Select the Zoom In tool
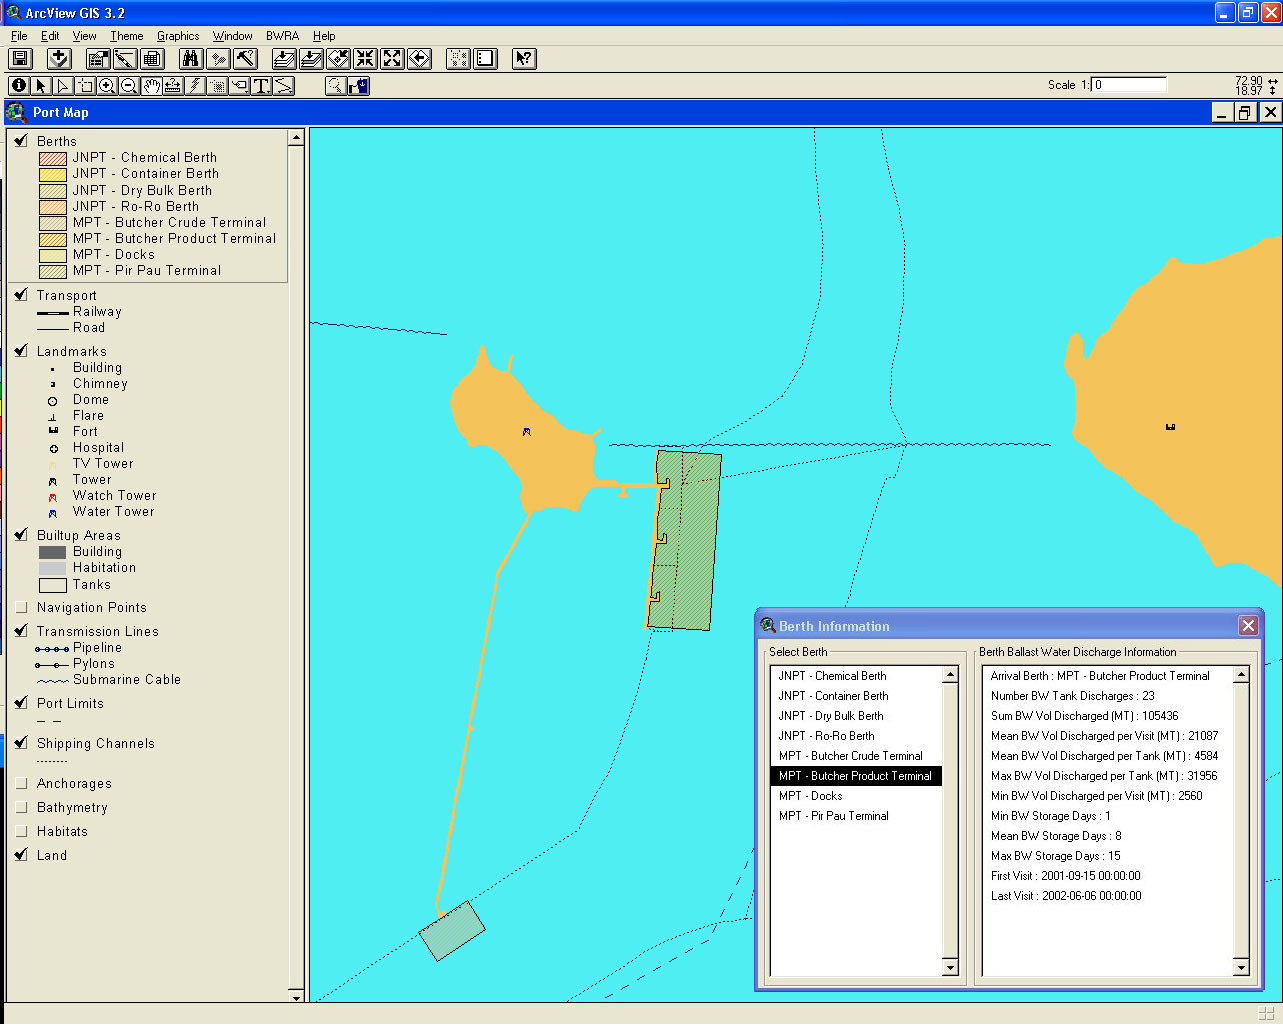Screen dimensions: 1283x1026 pyautogui.click(x=107, y=86)
